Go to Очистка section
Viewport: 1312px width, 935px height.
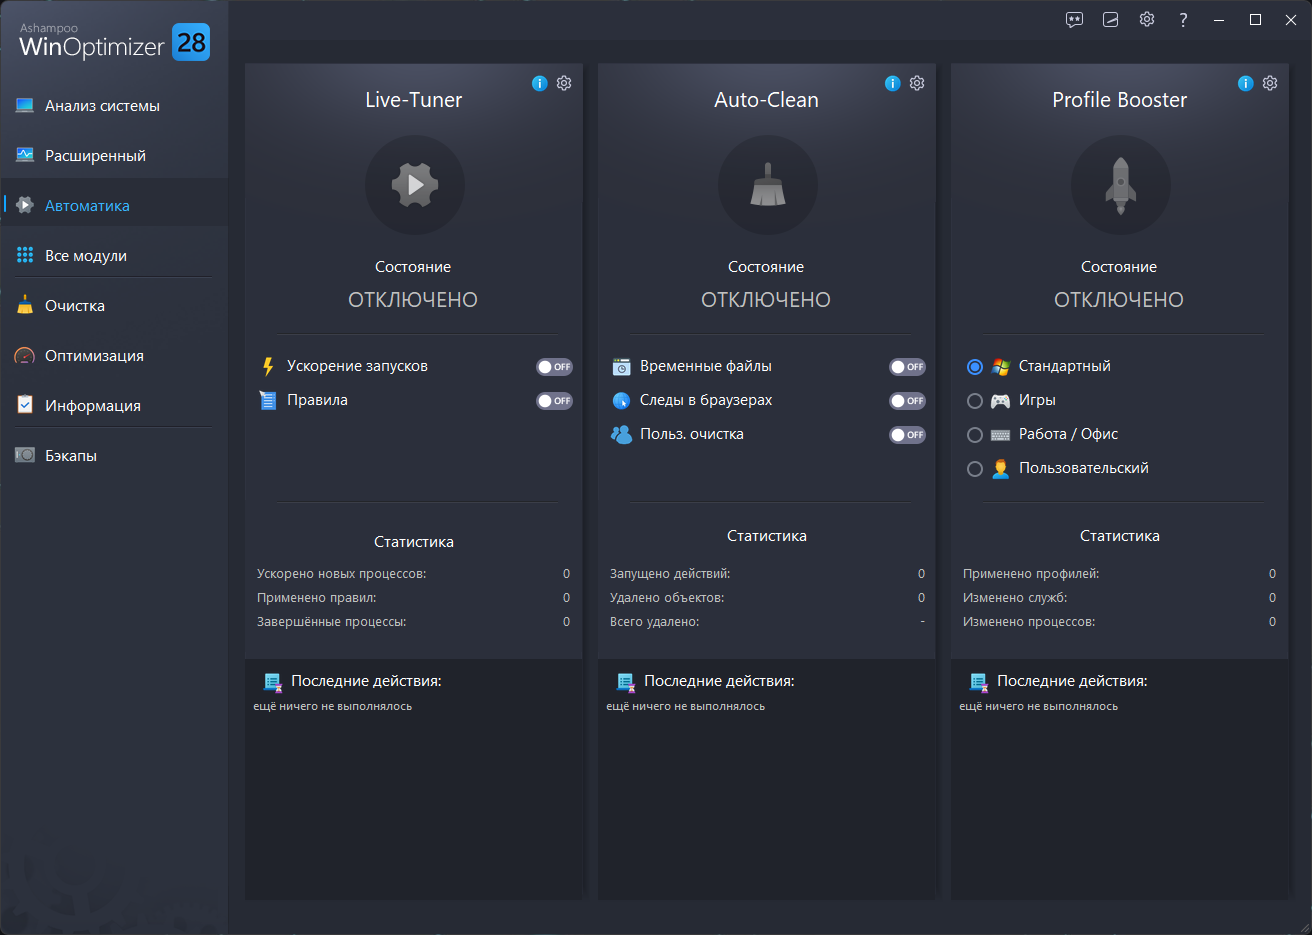(x=114, y=306)
